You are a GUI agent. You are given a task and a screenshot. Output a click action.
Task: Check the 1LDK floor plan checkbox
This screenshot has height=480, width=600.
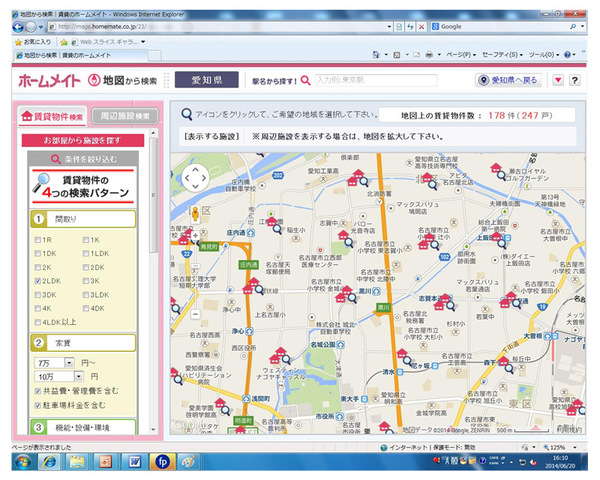86,254
